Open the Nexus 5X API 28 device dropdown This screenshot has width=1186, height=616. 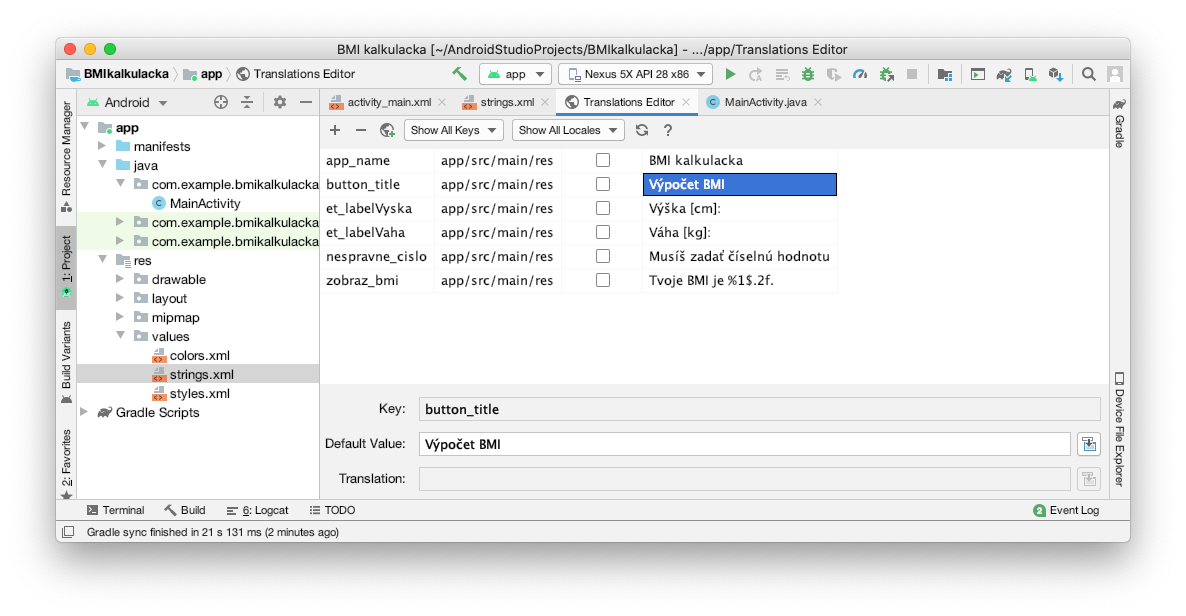click(635, 74)
